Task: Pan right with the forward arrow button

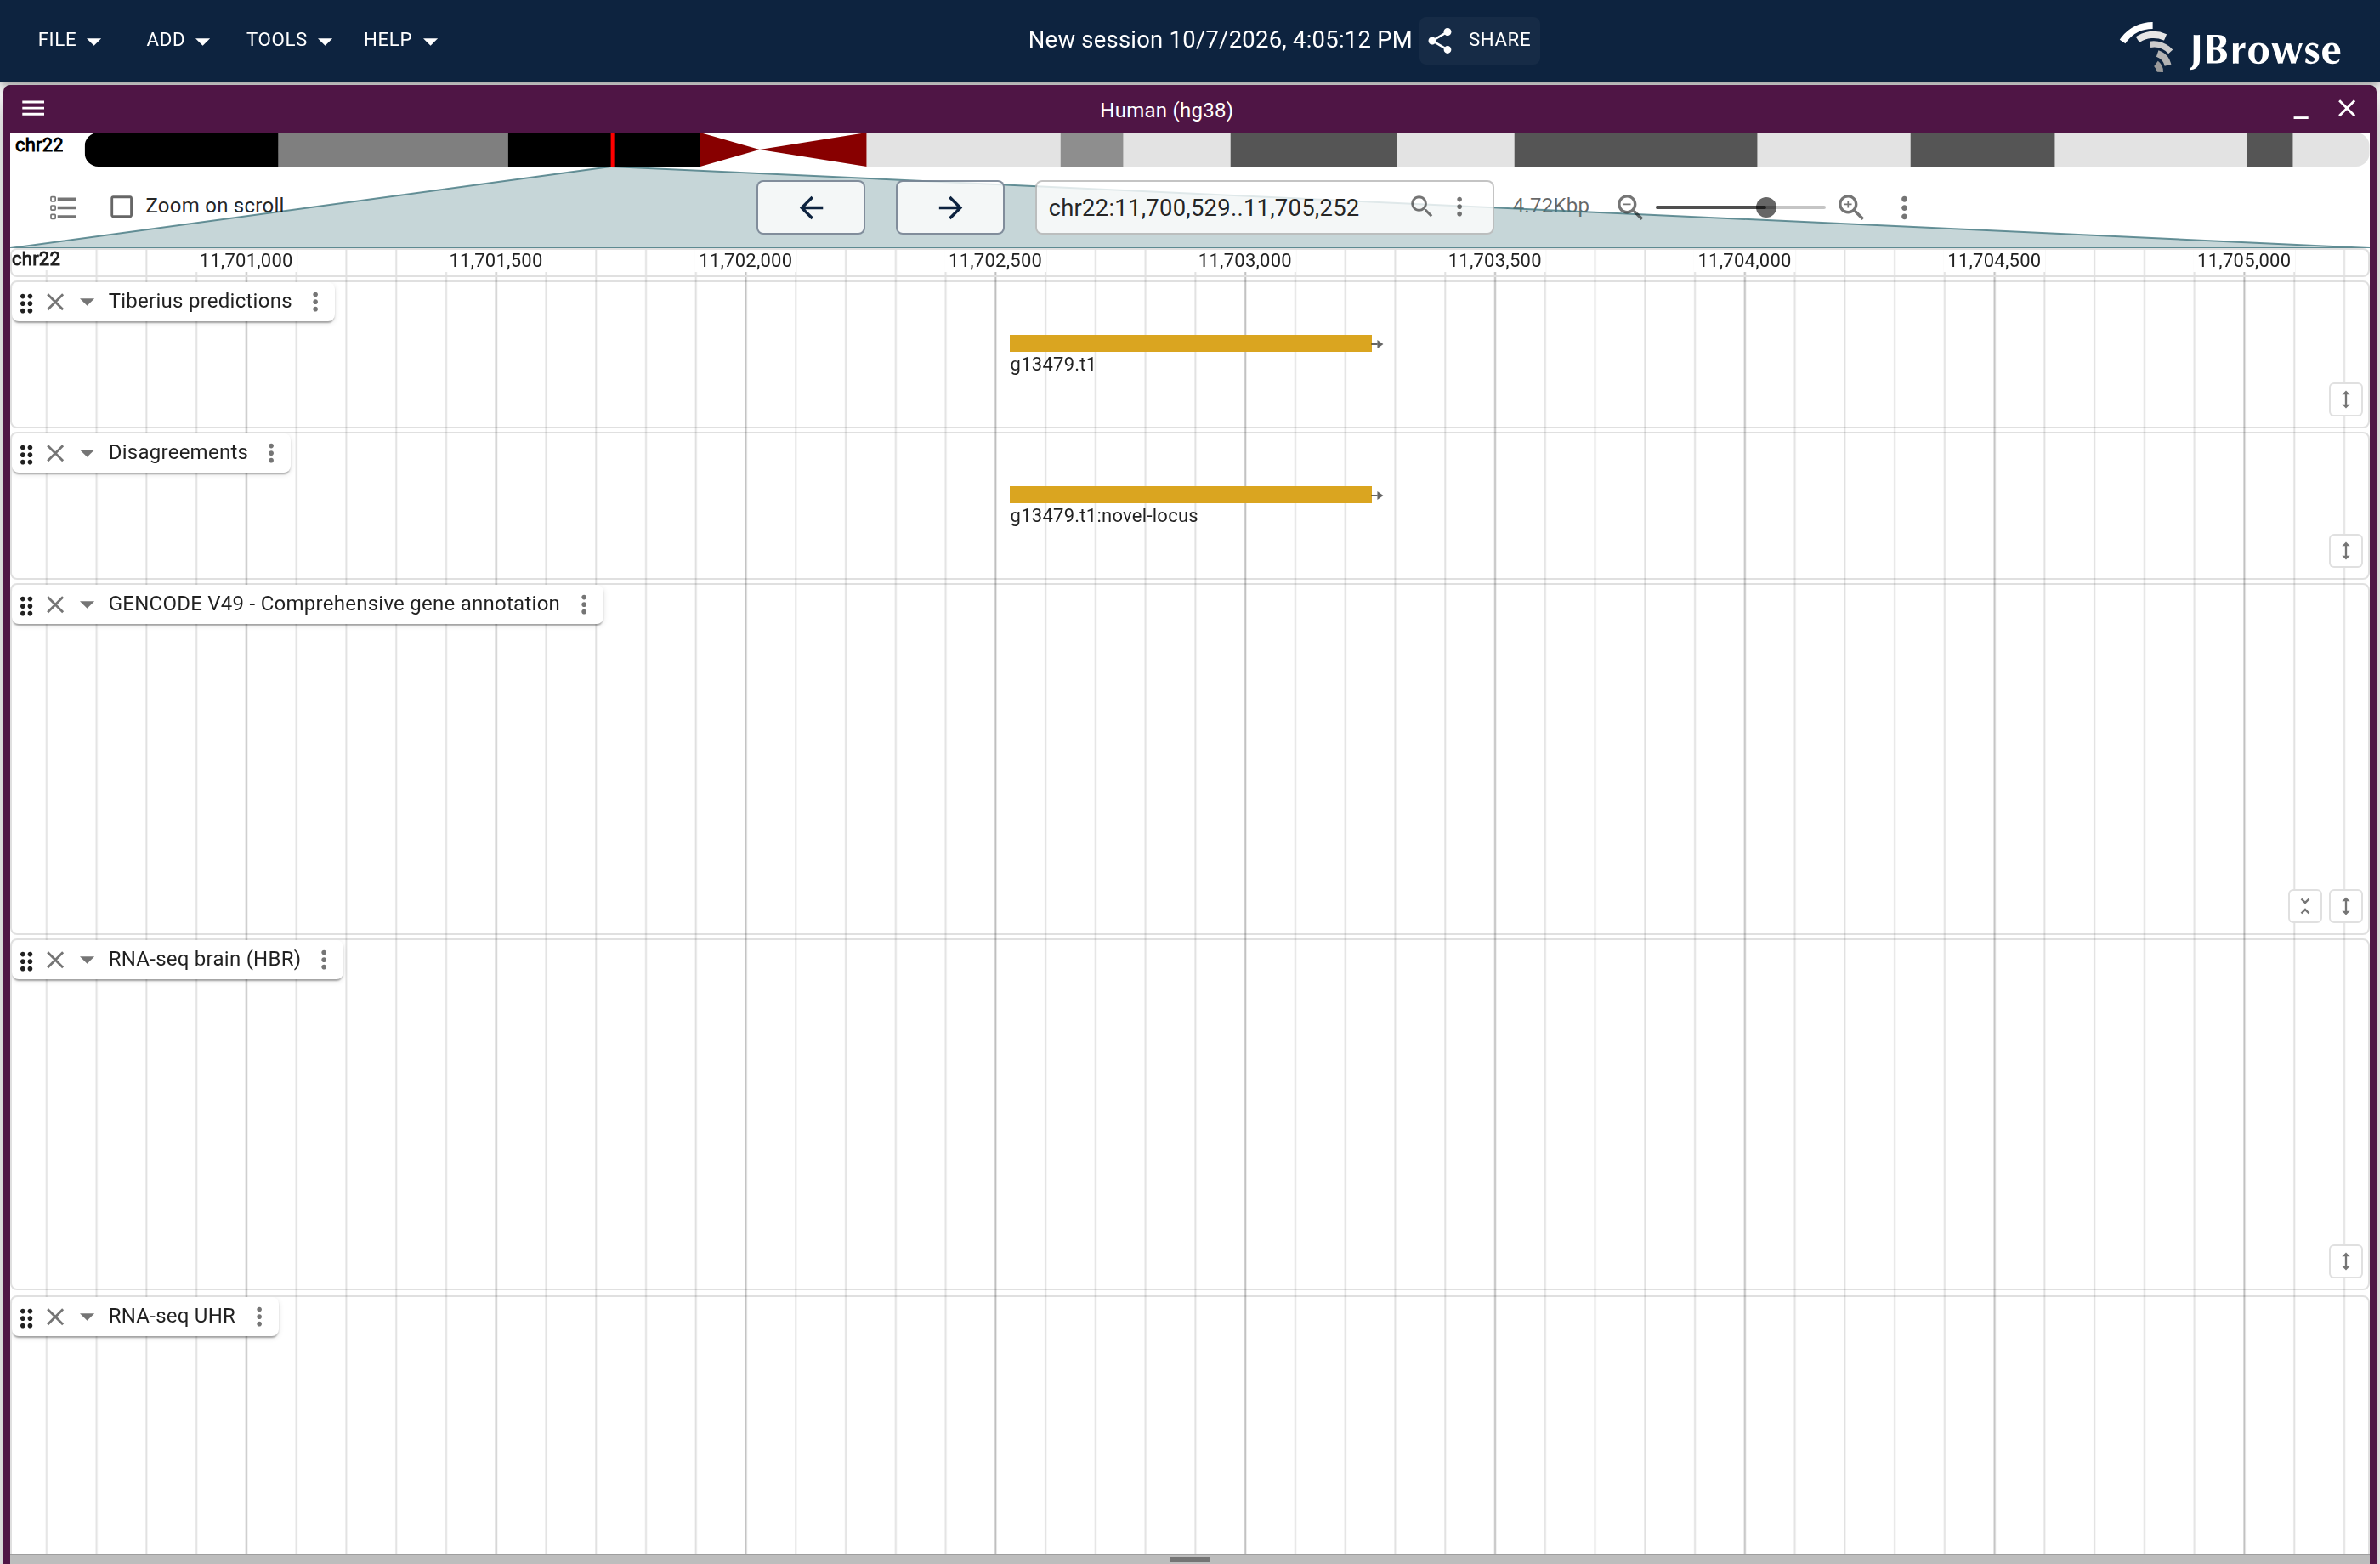Action: (950, 207)
